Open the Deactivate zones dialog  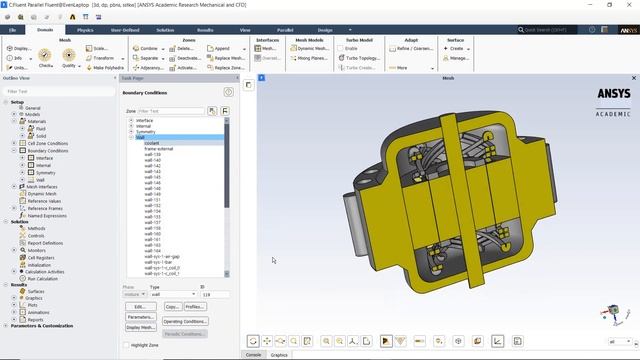tap(185, 58)
